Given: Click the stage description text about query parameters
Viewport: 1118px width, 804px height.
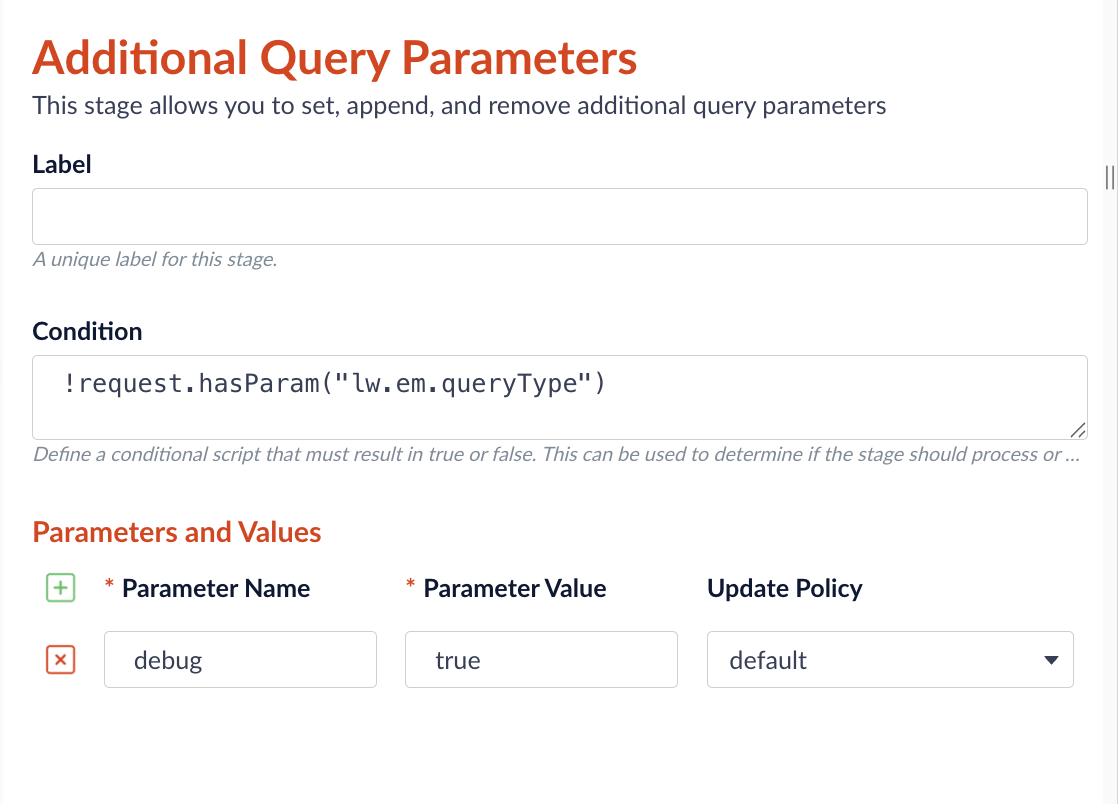Looking at the screenshot, I should click(459, 105).
